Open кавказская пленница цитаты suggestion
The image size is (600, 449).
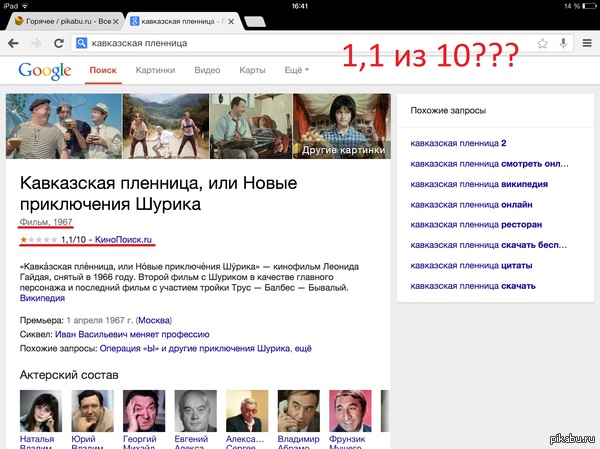click(x=471, y=266)
